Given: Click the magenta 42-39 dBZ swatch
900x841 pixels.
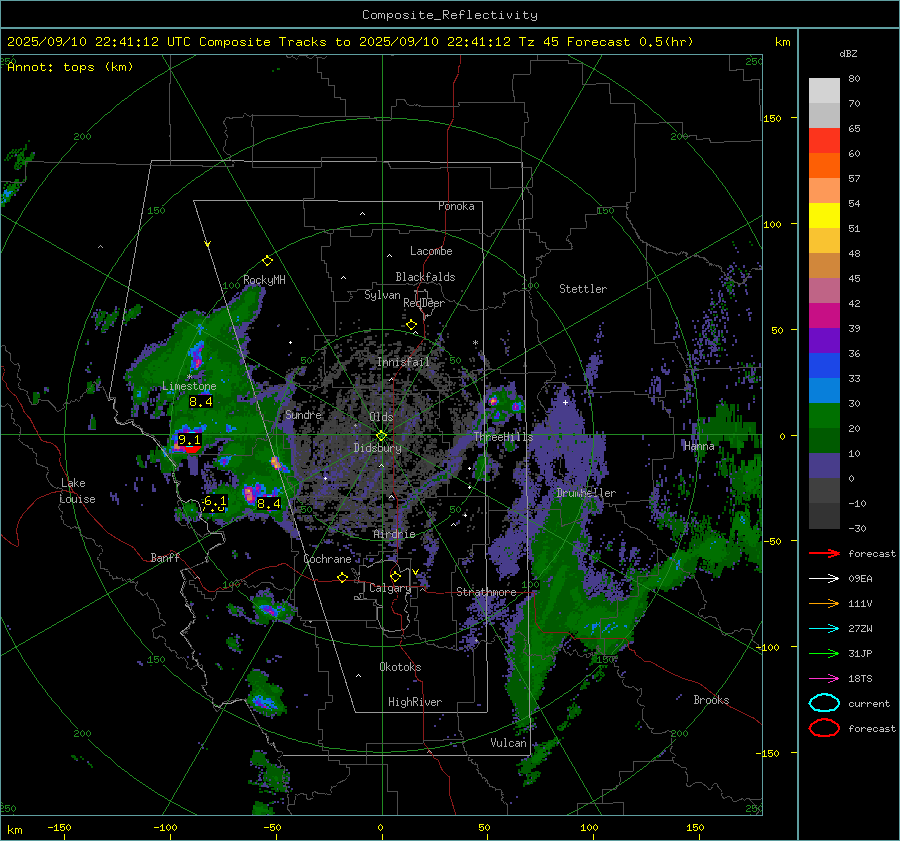Looking at the screenshot, I should click(x=824, y=315).
